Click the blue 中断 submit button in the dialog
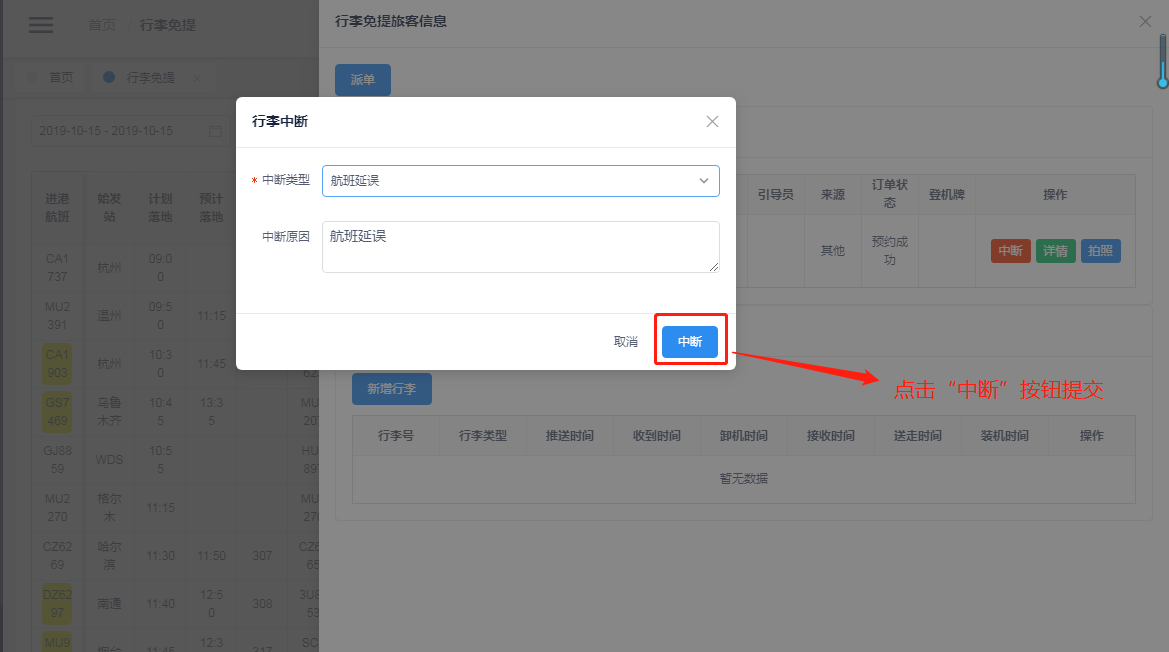Screen dimensions: 1169x652 tap(690, 341)
